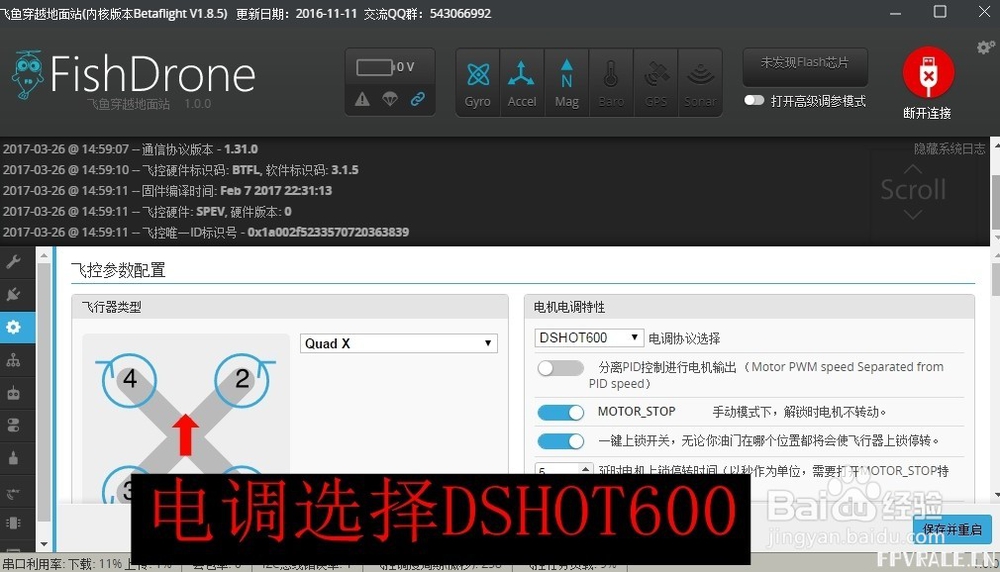Open the Quad X aircraft type dropdown

point(399,343)
